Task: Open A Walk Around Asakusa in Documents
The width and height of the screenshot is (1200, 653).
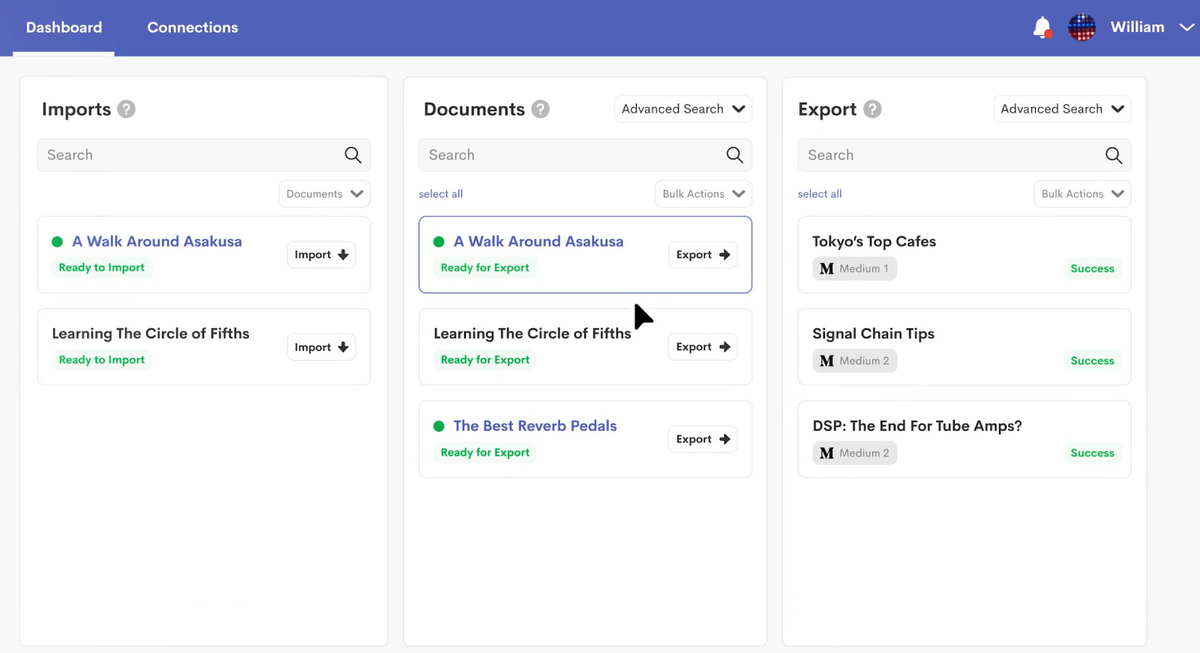Action: coord(538,241)
